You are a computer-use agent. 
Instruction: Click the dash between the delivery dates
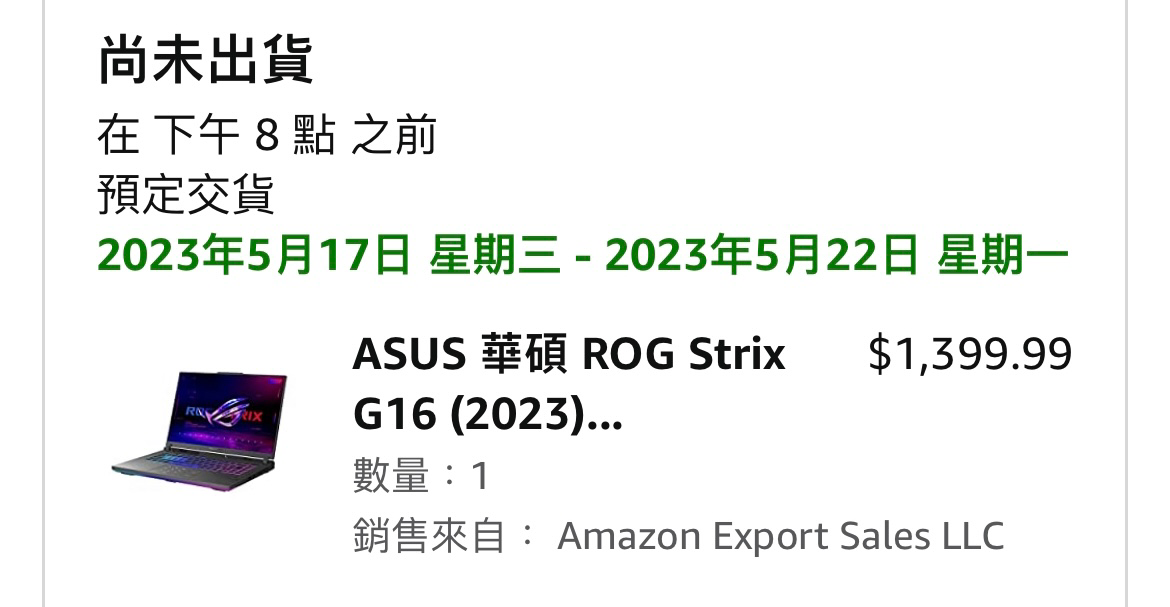pos(584,258)
